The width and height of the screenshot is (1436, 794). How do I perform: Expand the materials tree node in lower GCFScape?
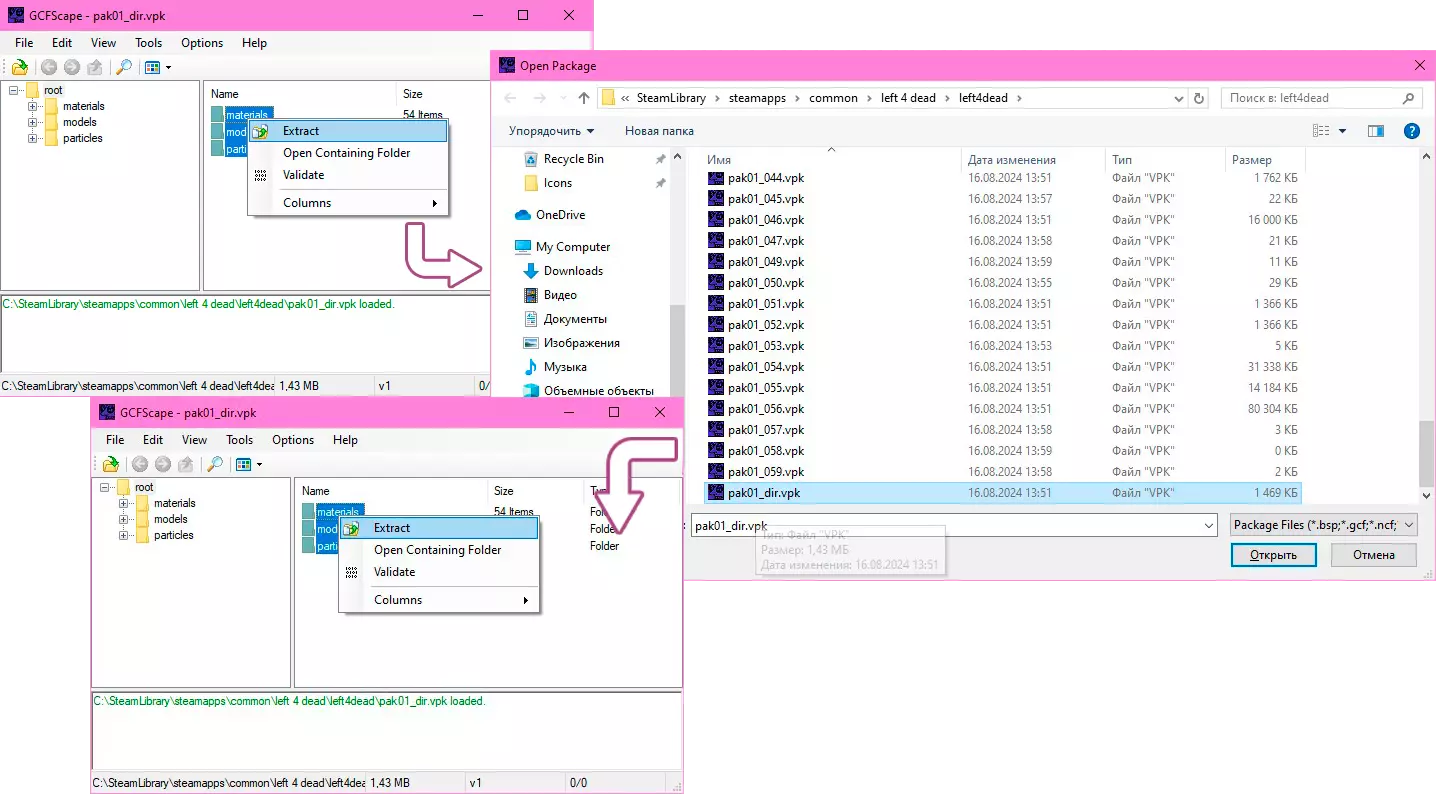pyautogui.click(x=124, y=503)
